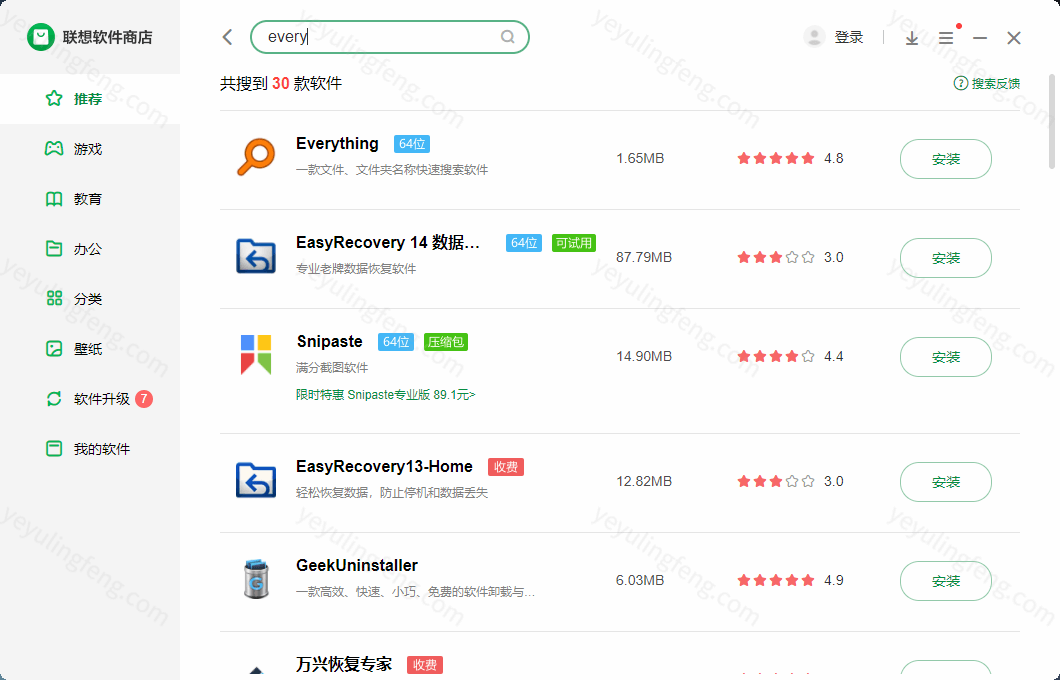
Task: Click the 12.82MB size text
Action: click(644, 481)
